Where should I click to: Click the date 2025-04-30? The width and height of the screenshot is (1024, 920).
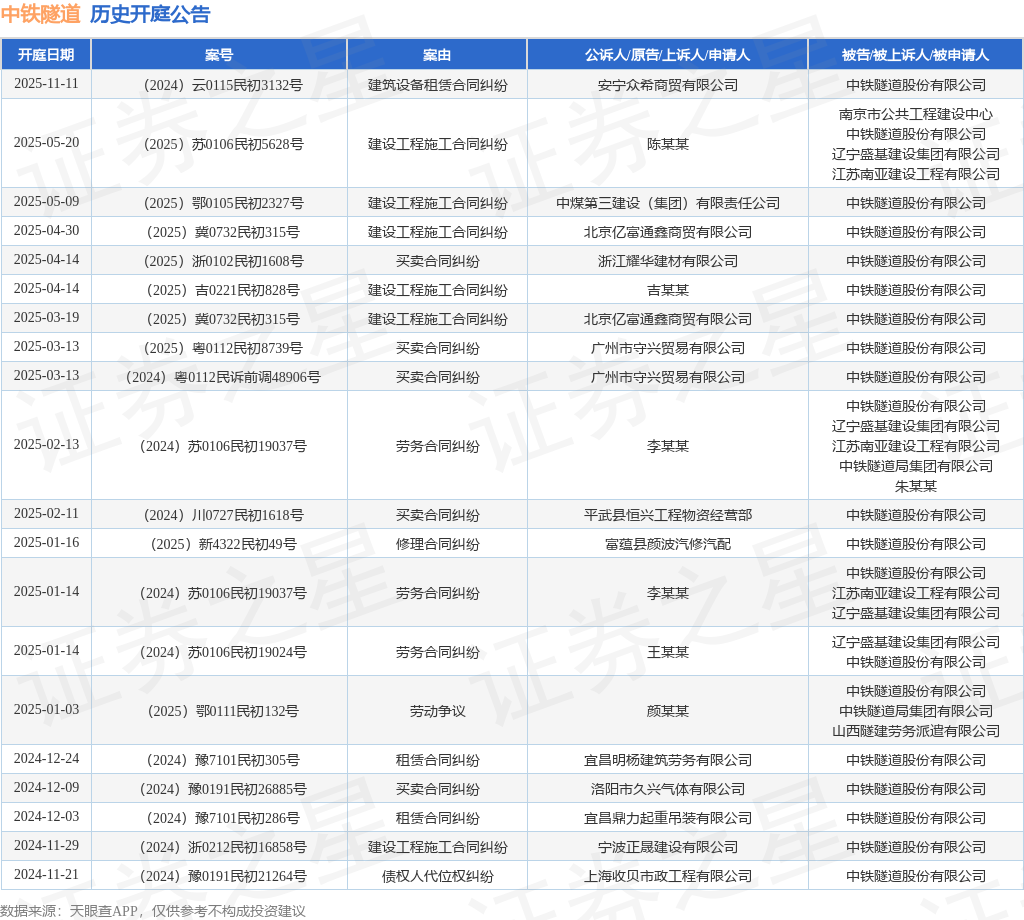46,231
